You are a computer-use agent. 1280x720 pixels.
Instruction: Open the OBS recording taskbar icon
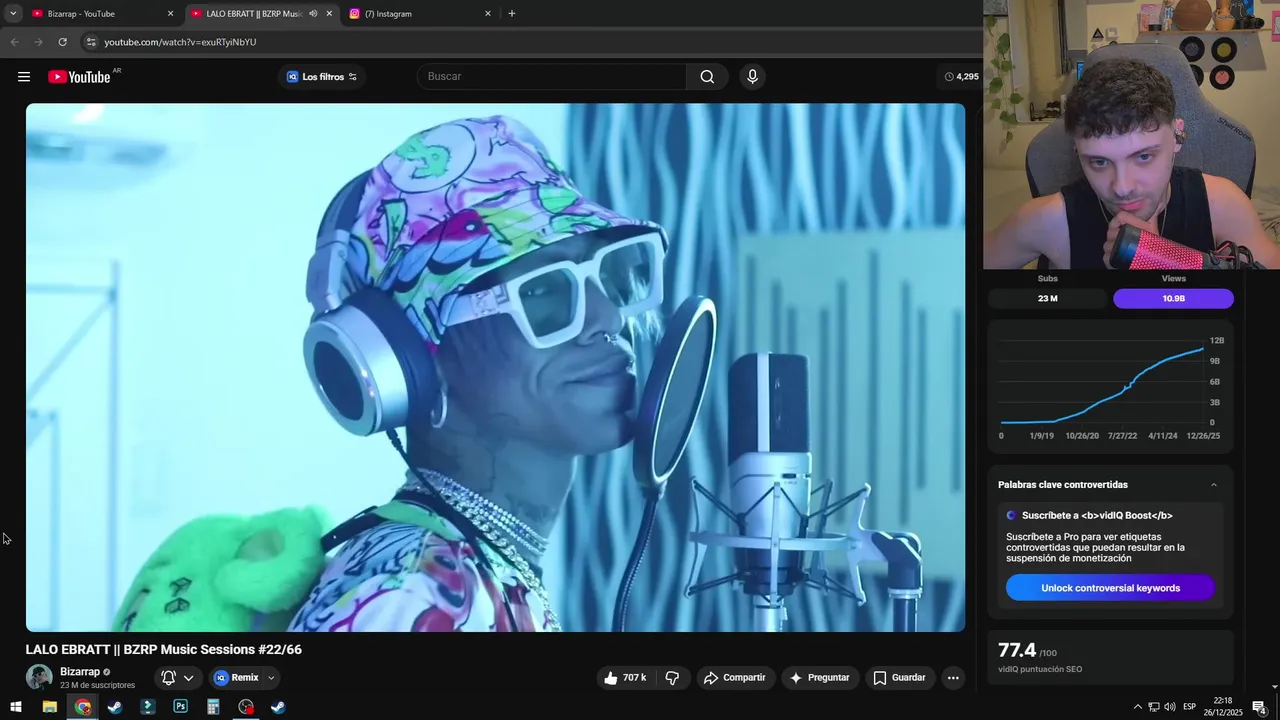[x=246, y=707]
